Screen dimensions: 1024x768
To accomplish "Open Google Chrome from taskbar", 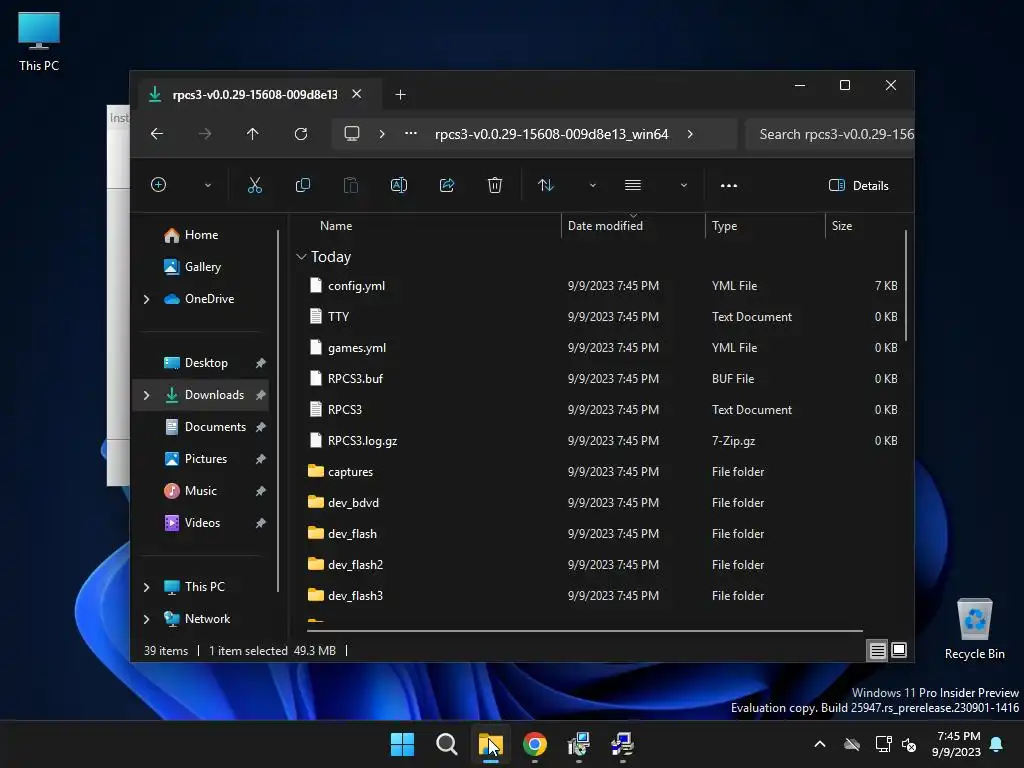I will click(x=535, y=744).
